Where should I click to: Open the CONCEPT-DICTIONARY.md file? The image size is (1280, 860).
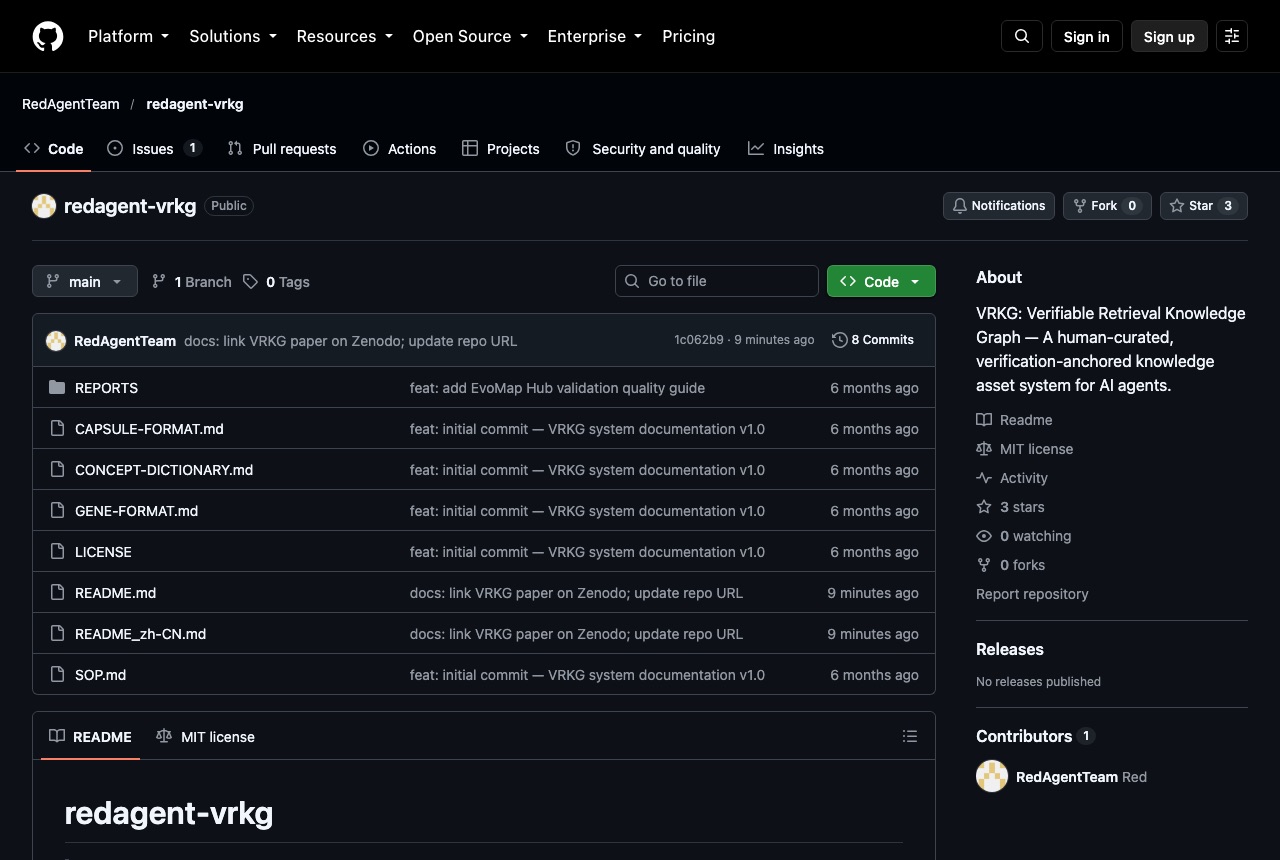click(164, 470)
